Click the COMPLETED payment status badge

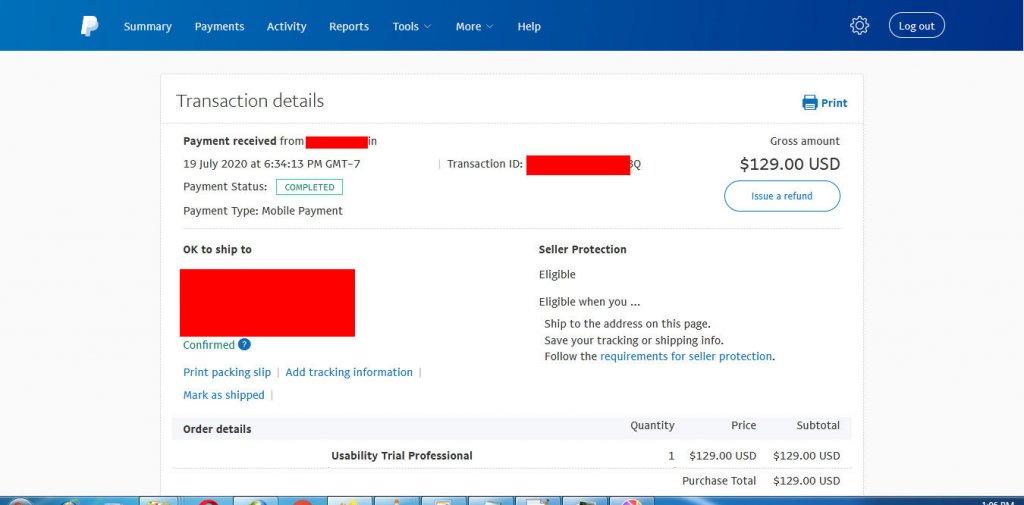[309, 187]
